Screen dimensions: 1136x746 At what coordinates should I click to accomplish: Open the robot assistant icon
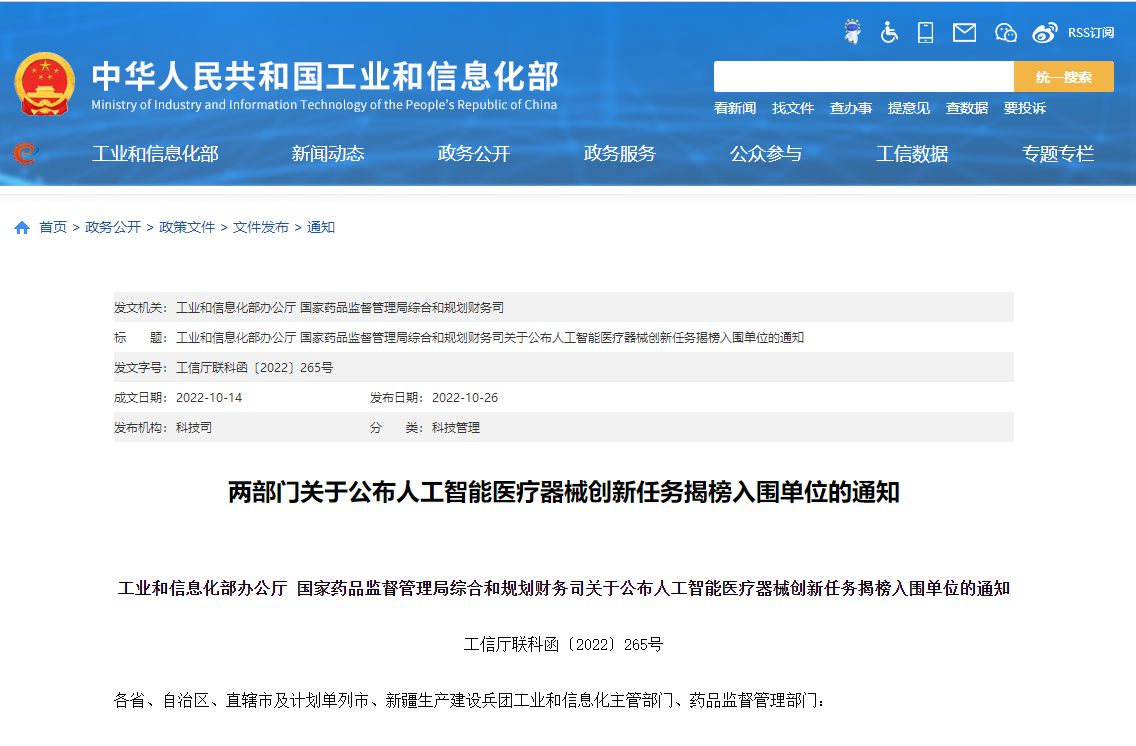[x=853, y=32]
